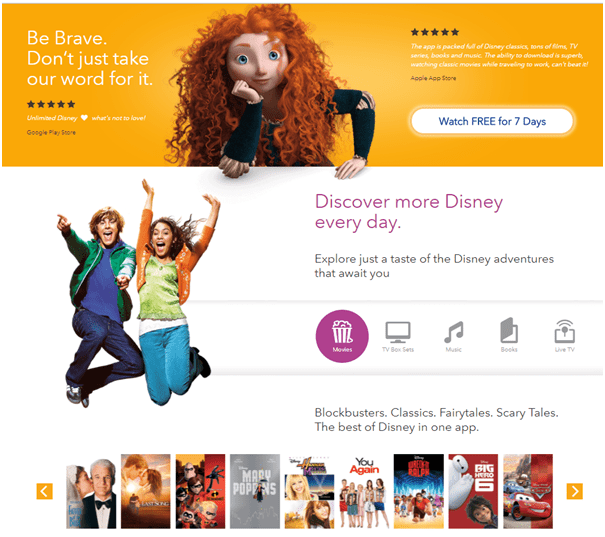Open the Wreck-It Ralph poster

tap(418, 491)
